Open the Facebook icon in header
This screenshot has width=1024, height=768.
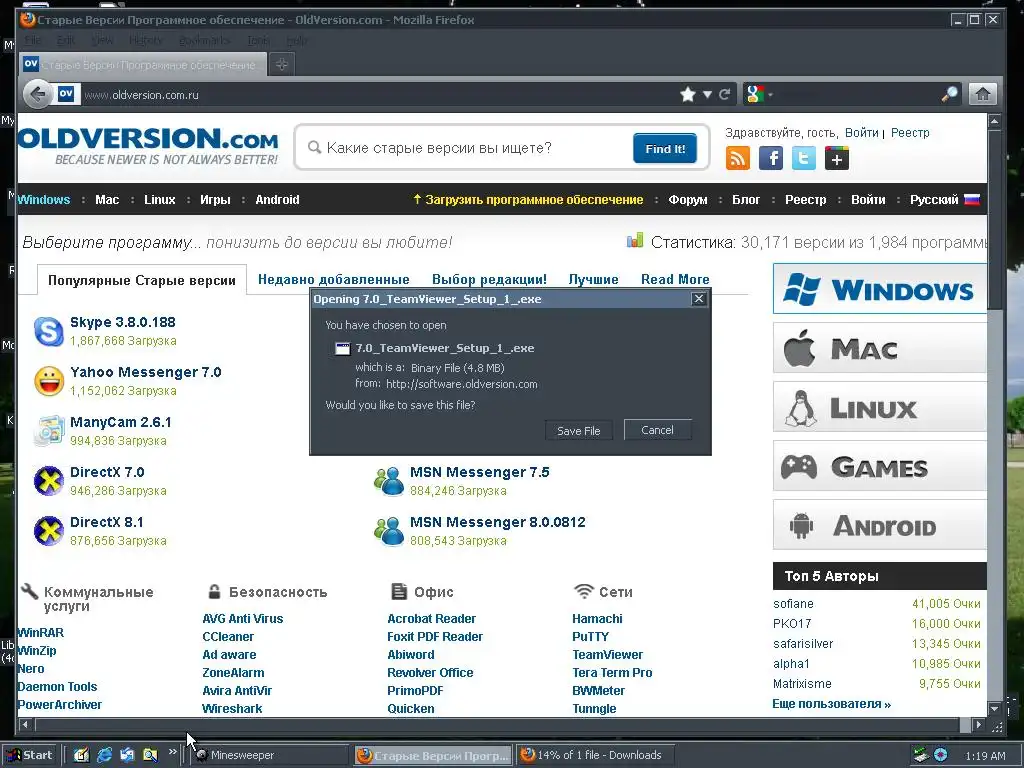(x=771, y=158)
